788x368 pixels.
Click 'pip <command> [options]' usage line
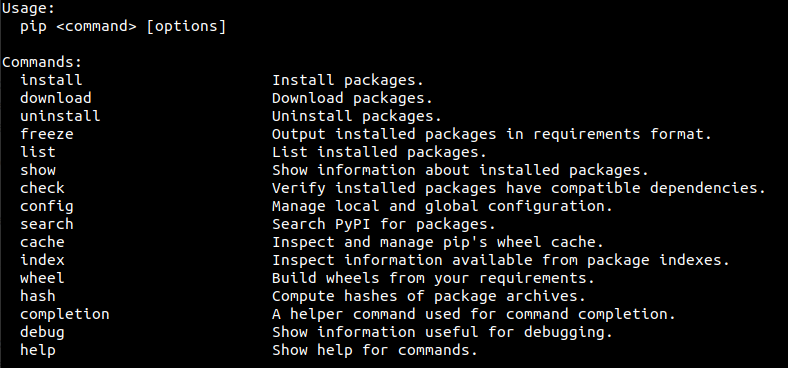coord(123,26)
